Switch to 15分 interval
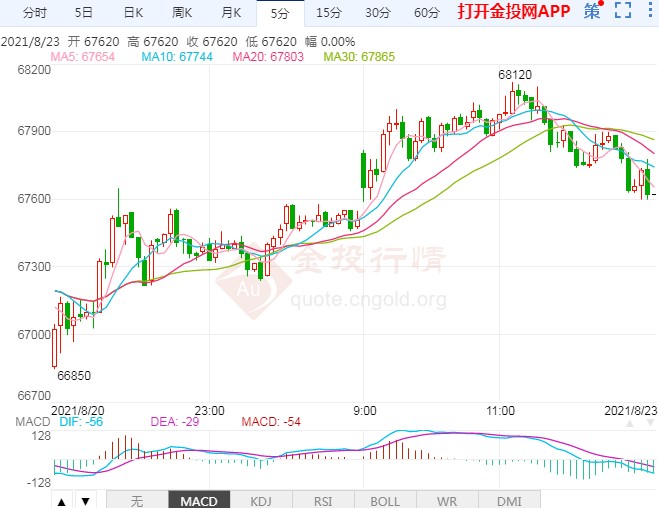 point(329,13)
